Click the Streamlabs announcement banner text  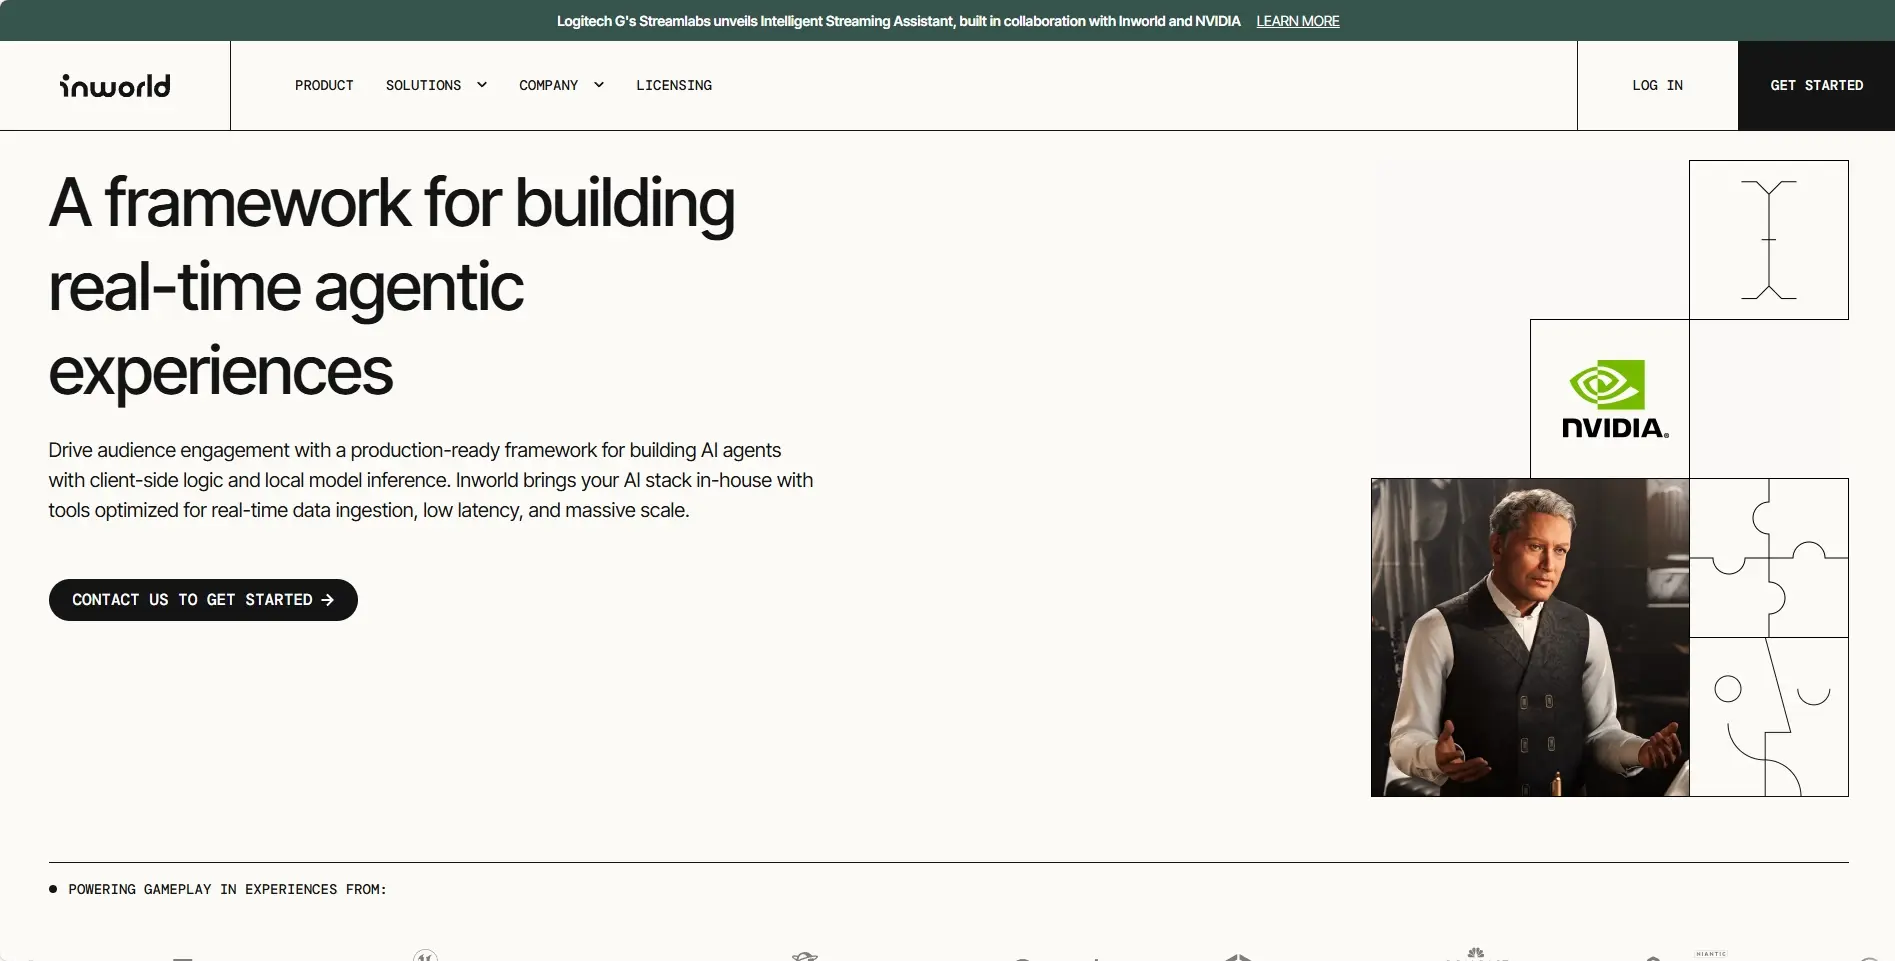[x=898, y=21]
